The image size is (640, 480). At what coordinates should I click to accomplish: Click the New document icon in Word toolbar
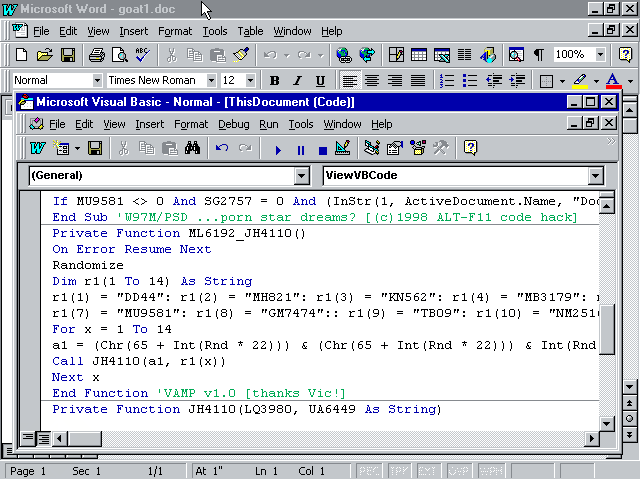coord(21,54)
